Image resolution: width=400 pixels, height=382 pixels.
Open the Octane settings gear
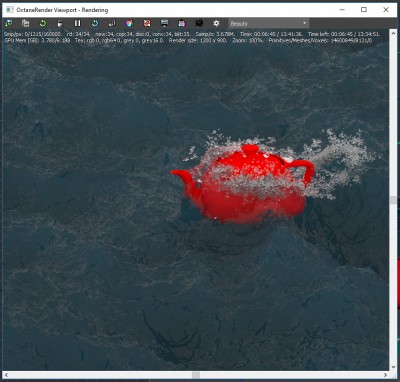click(216, 23)
